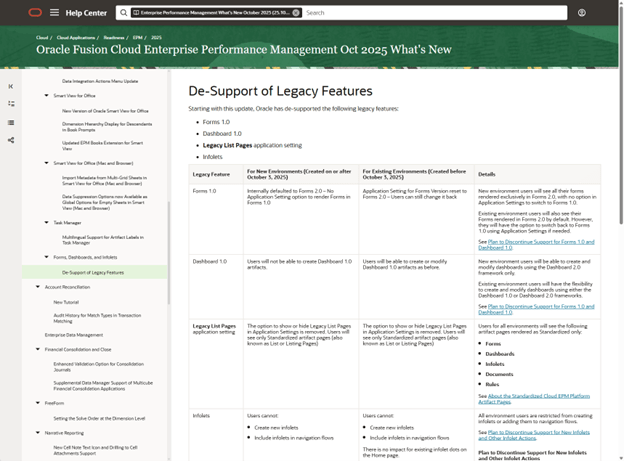Toggle the FreeForm section arrow
The height and width of the screenshot is (461, 624).
click(38, 404)
